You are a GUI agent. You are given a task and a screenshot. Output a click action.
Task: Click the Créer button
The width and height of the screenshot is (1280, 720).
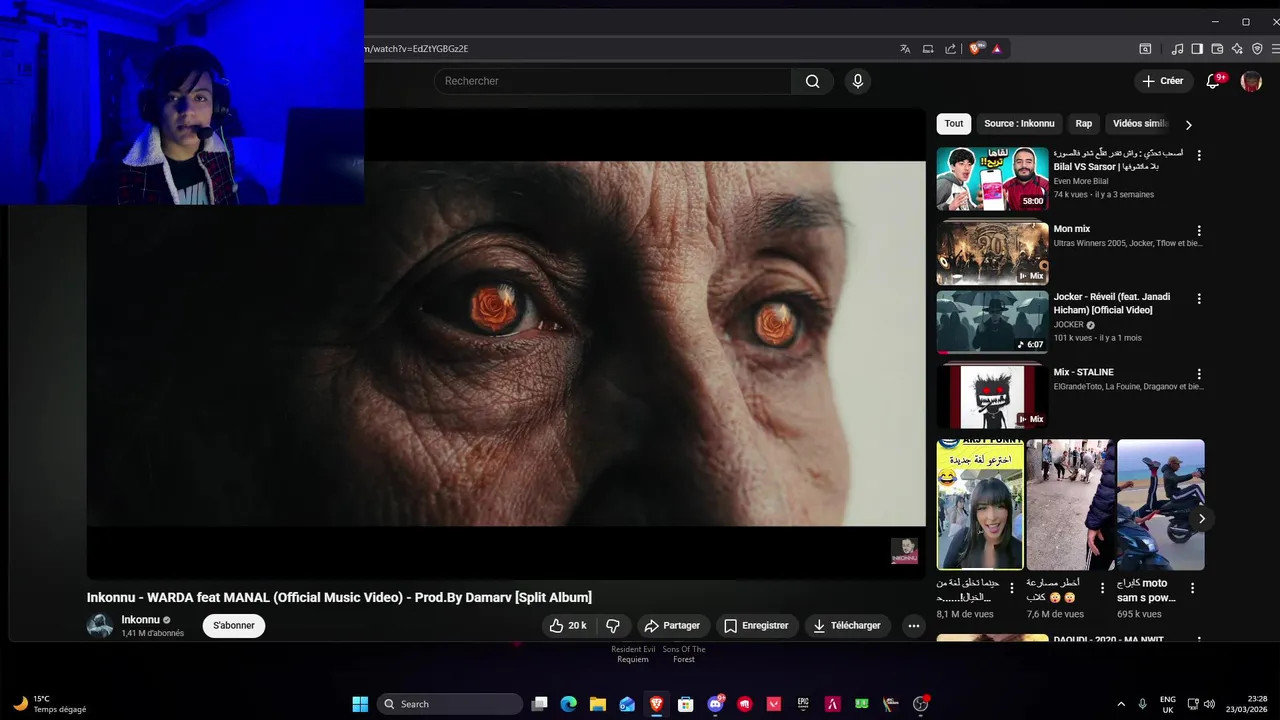click(1164, 81)
